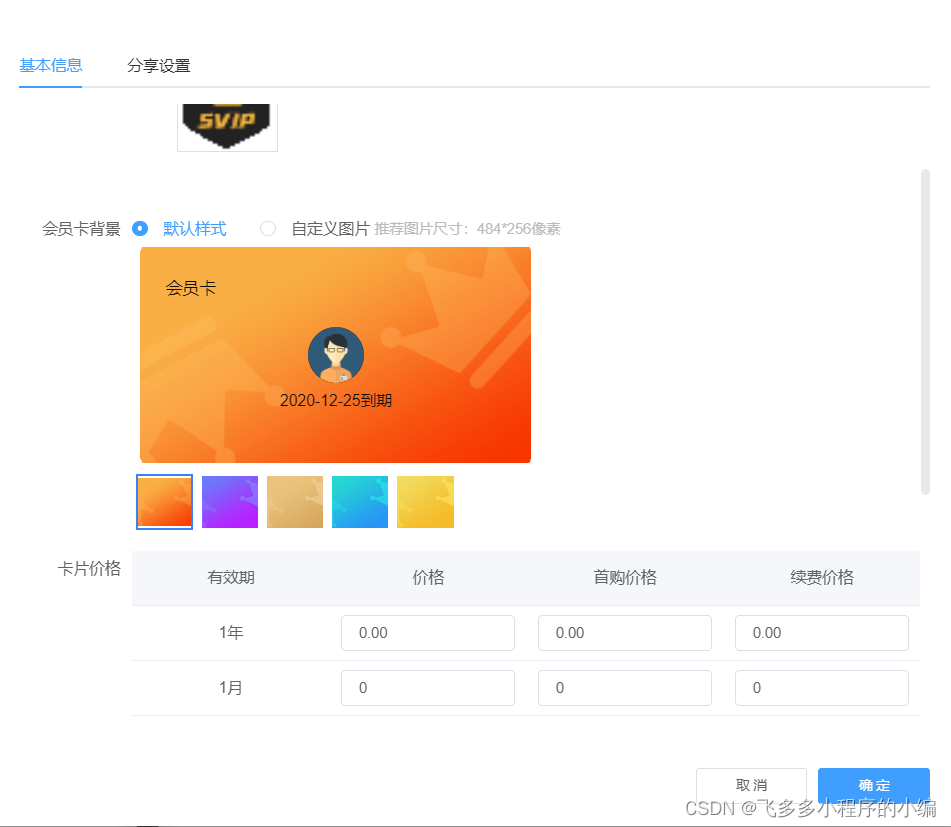Select the 默认样式 radio option
This screenshot has height=827, width=951.
pyautogui.click(x=140, y=229)
